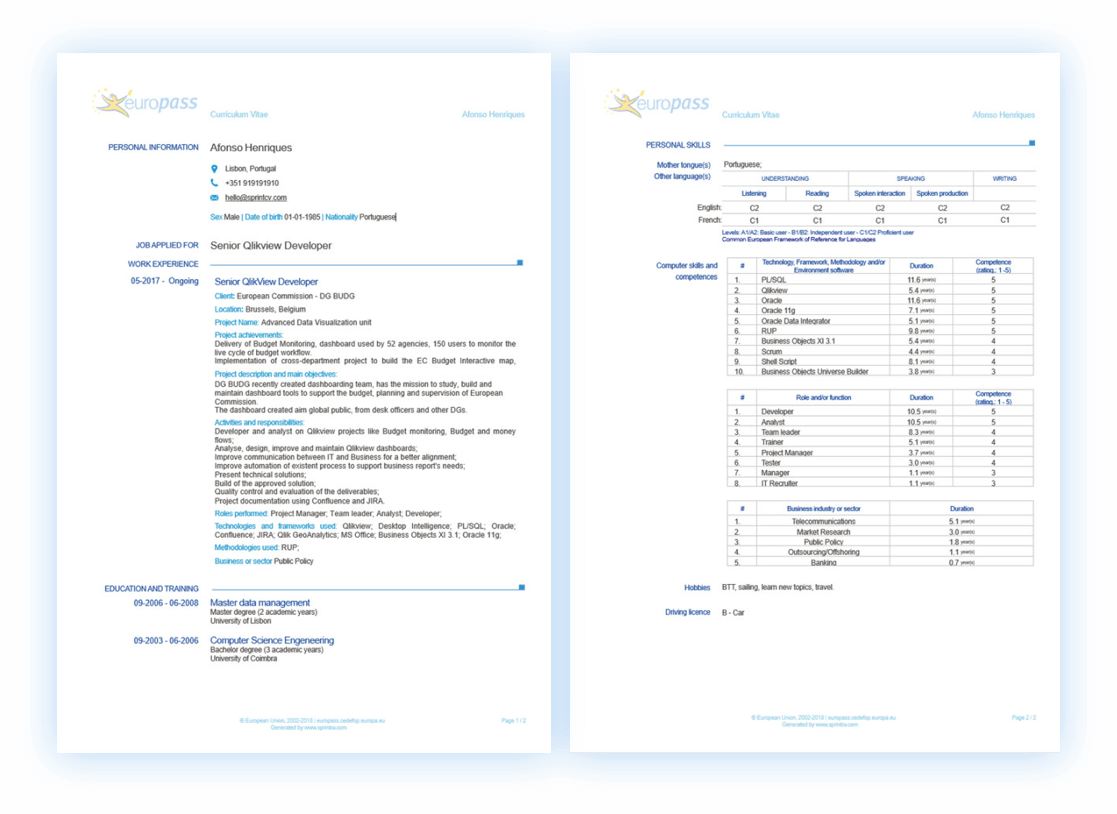1117x814 pixels.
Task: Click the email envelope icon beside hello@sprintcv.com
Action: (x=213, y=198)
